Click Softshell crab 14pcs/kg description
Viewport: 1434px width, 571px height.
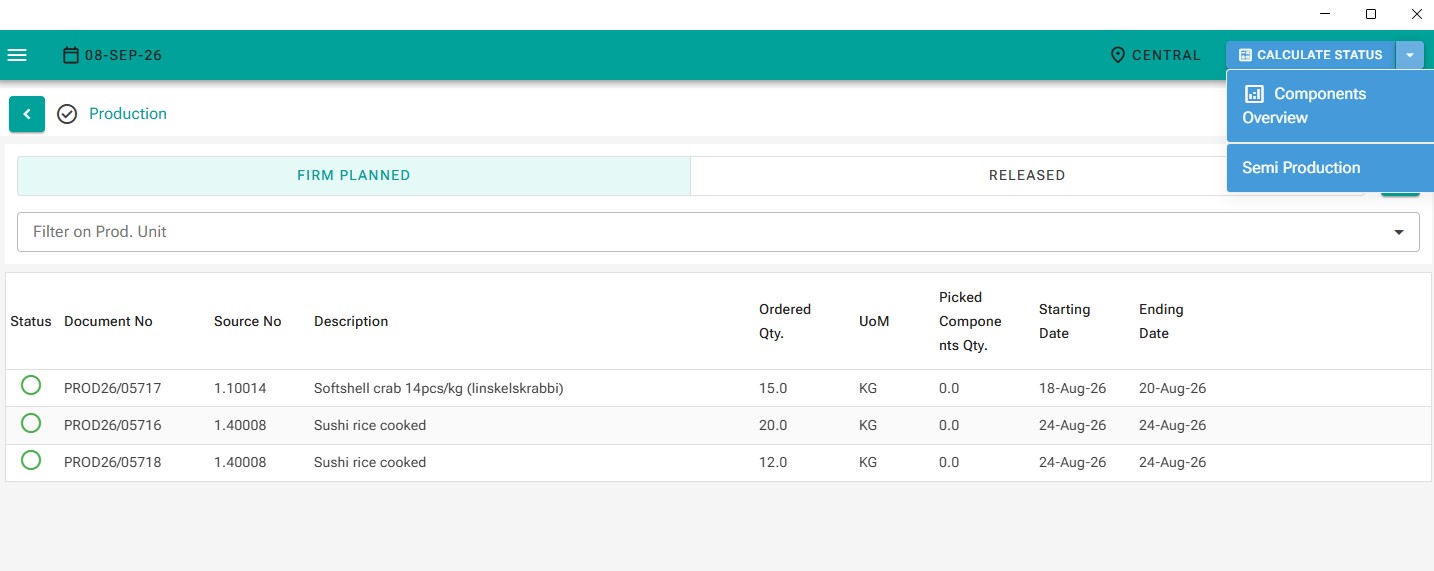pos(439,388)
